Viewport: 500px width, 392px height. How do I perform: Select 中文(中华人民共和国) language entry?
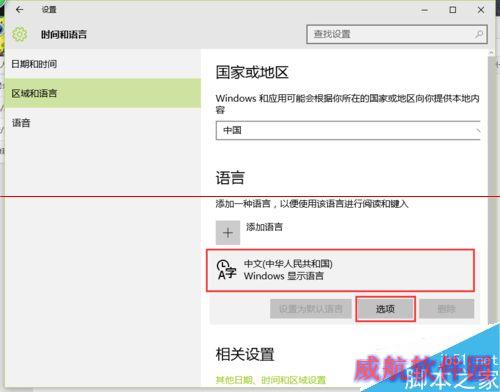coord(340,270)
